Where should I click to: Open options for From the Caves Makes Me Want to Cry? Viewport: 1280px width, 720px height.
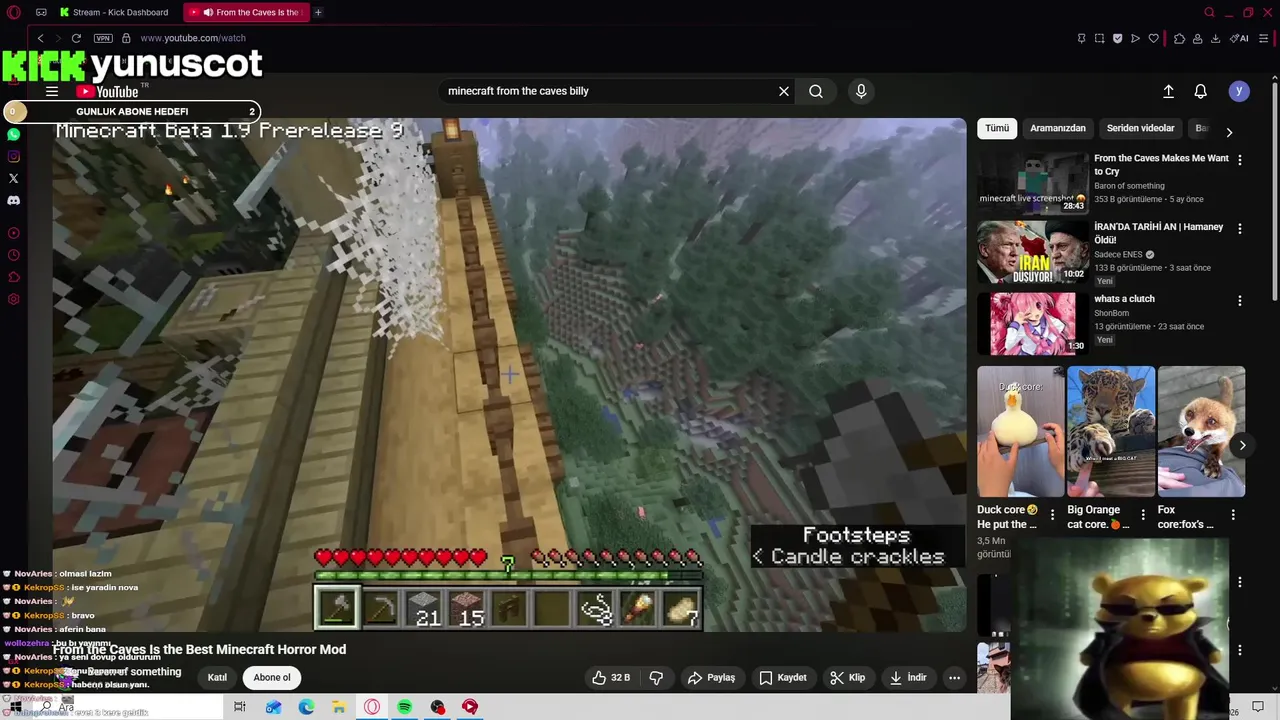1240,160
